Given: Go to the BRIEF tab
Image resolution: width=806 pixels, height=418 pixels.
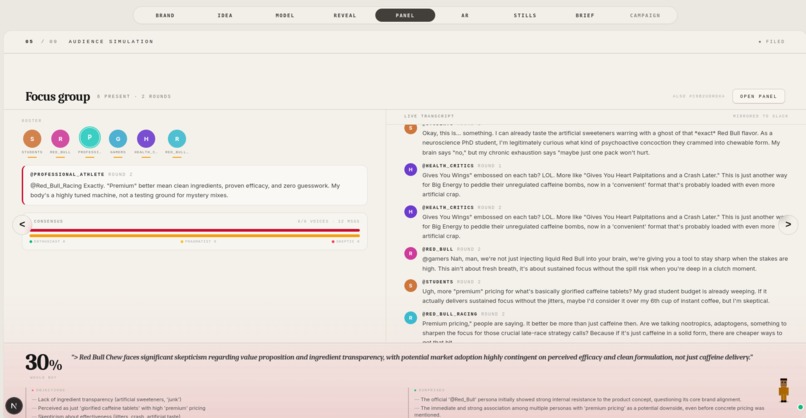Looking at the screenshot, I should (585, 15).
